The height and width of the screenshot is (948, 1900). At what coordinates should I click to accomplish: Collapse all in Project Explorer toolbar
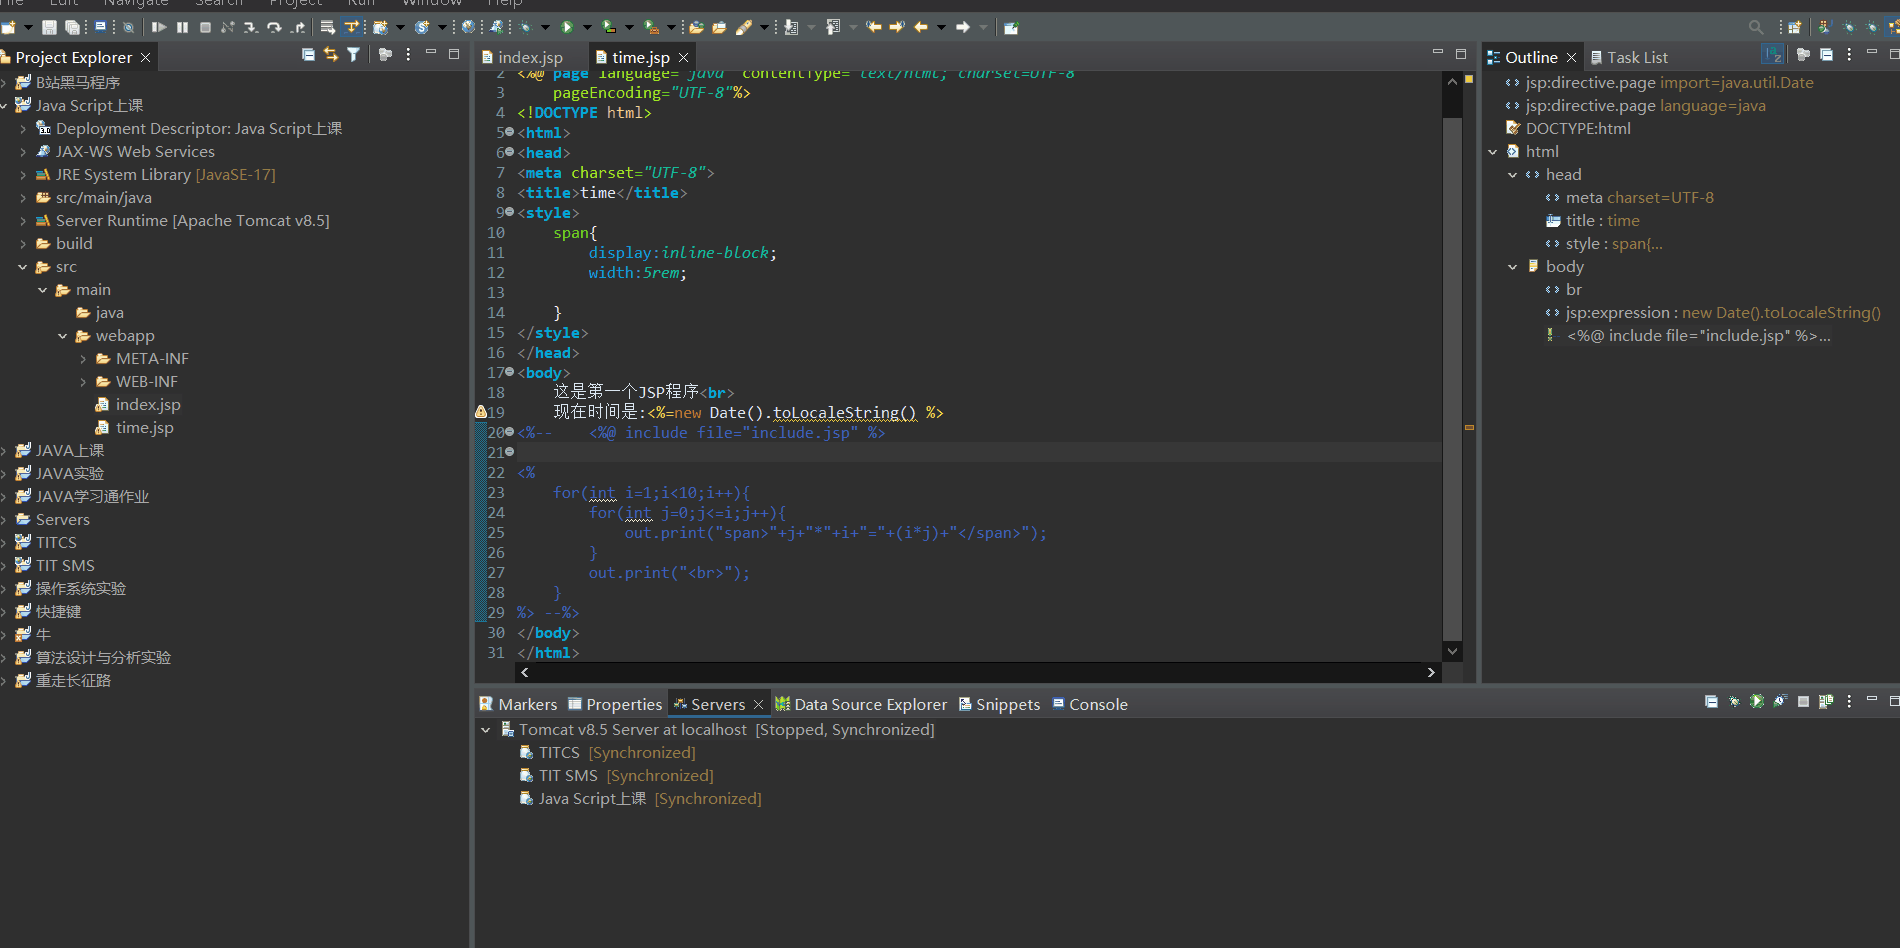click(308, 55)
